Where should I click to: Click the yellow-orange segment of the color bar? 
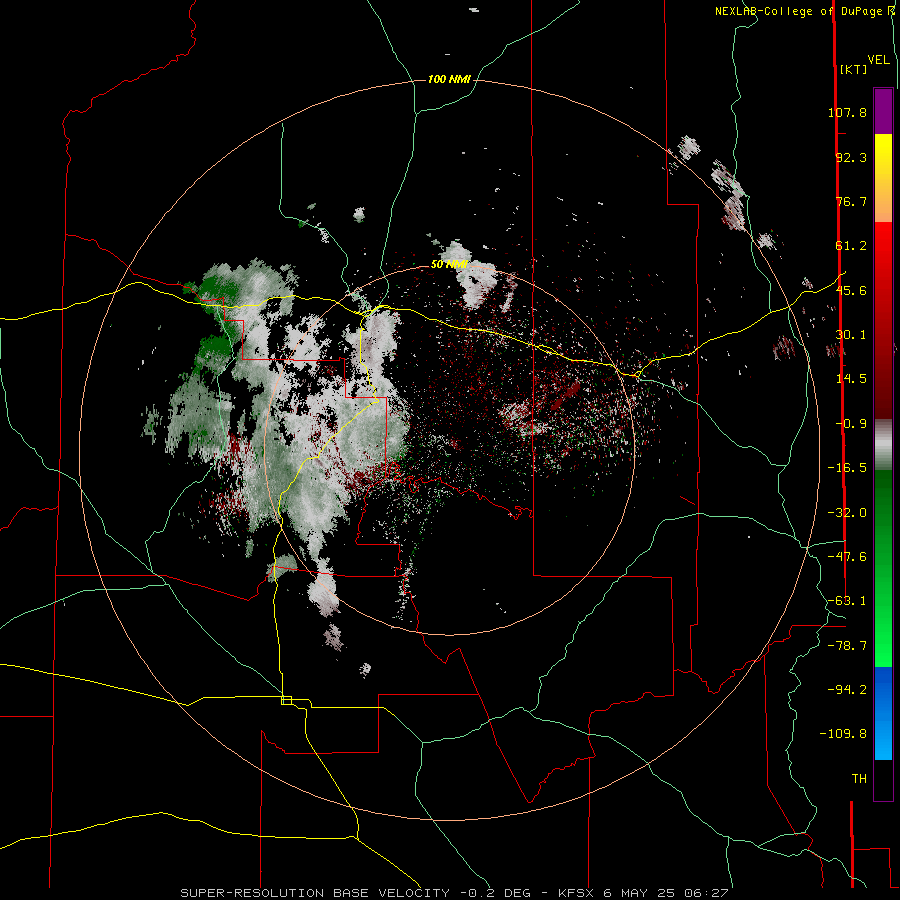coord(883,178)
